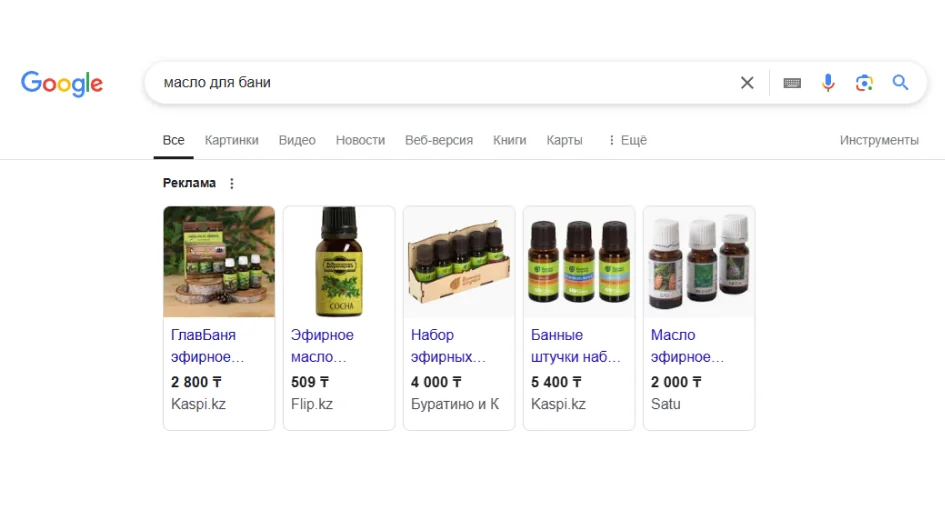Screen dimensions: 945x520
Task: Open the wooden box oil set image
Action: pos(459,262)
